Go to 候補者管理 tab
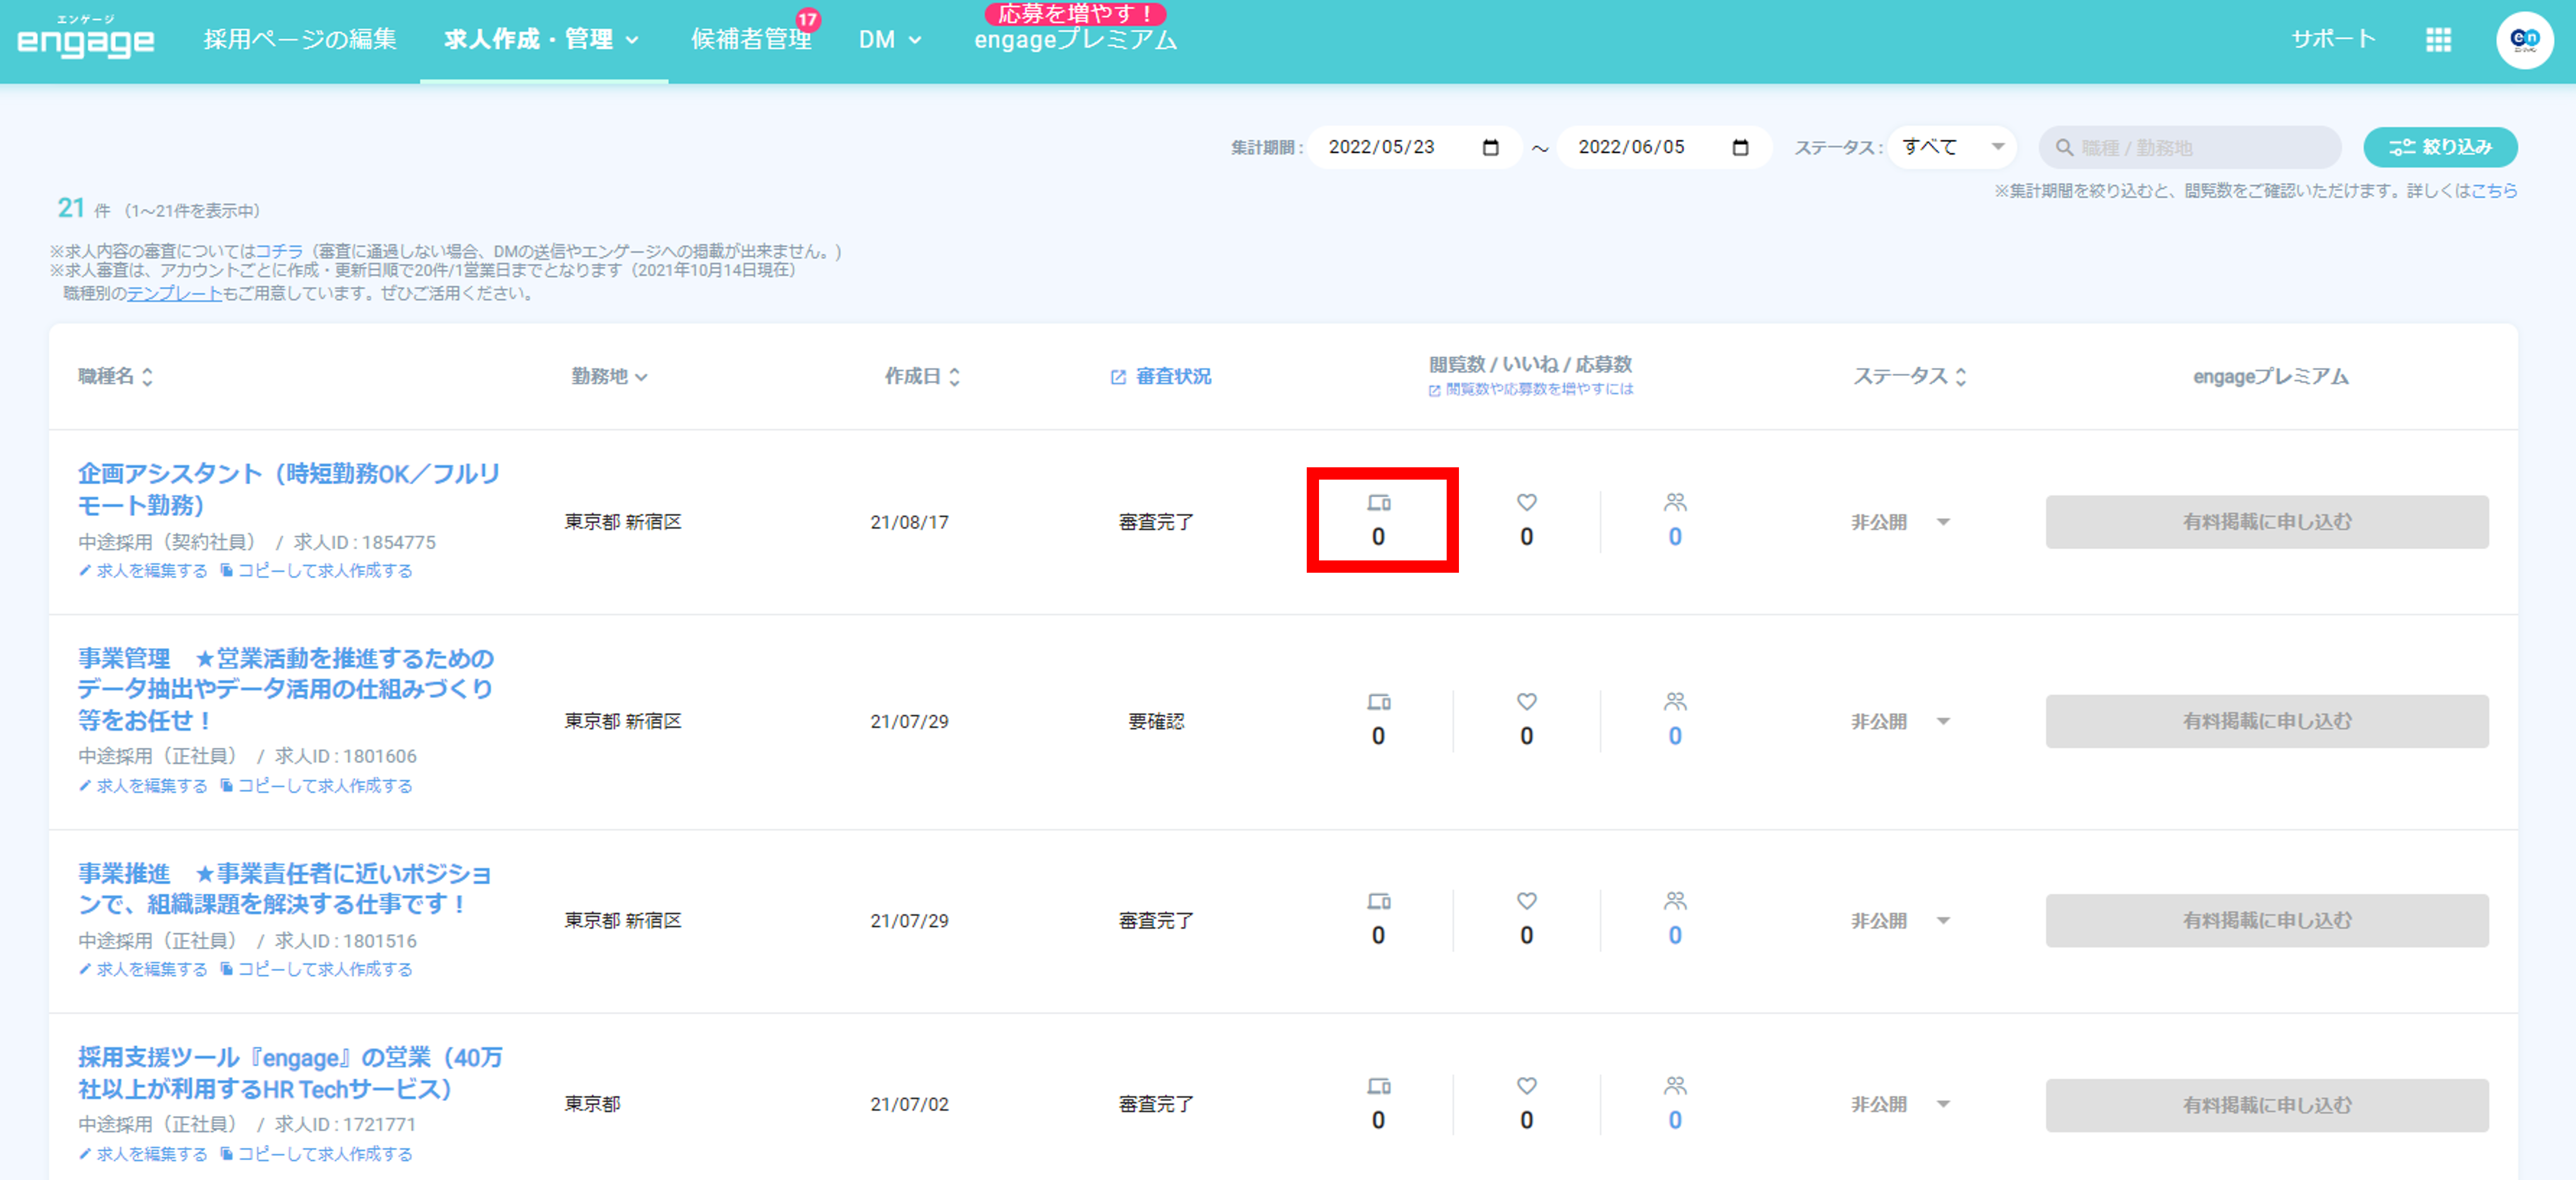The width and height of the screenshot is (2576, 1180). point(751,39)
